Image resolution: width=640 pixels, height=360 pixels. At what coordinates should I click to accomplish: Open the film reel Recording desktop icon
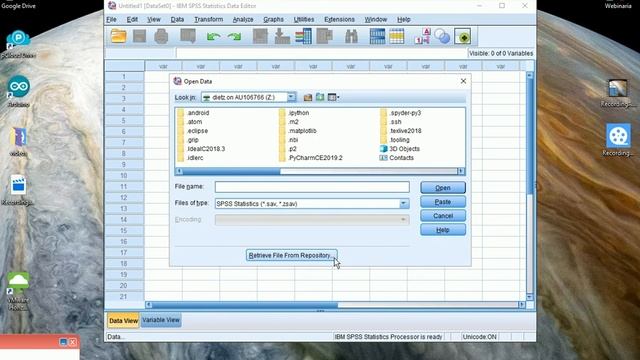tap(618, 140)
